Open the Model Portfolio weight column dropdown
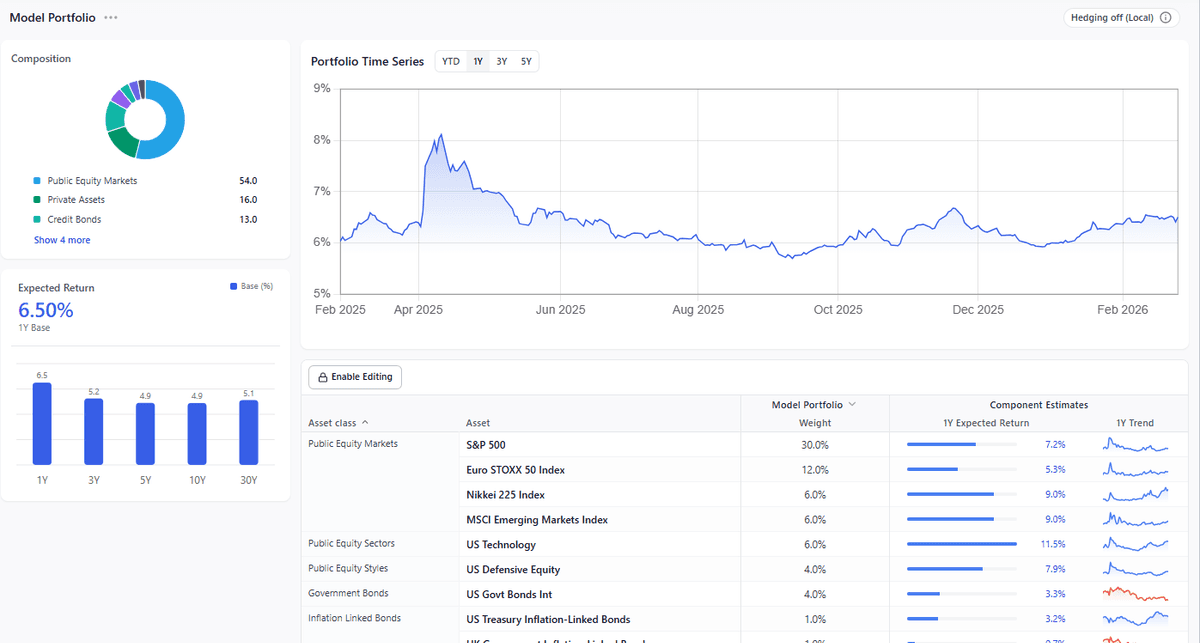This screenshot has width=1200, height=643. 851,402
